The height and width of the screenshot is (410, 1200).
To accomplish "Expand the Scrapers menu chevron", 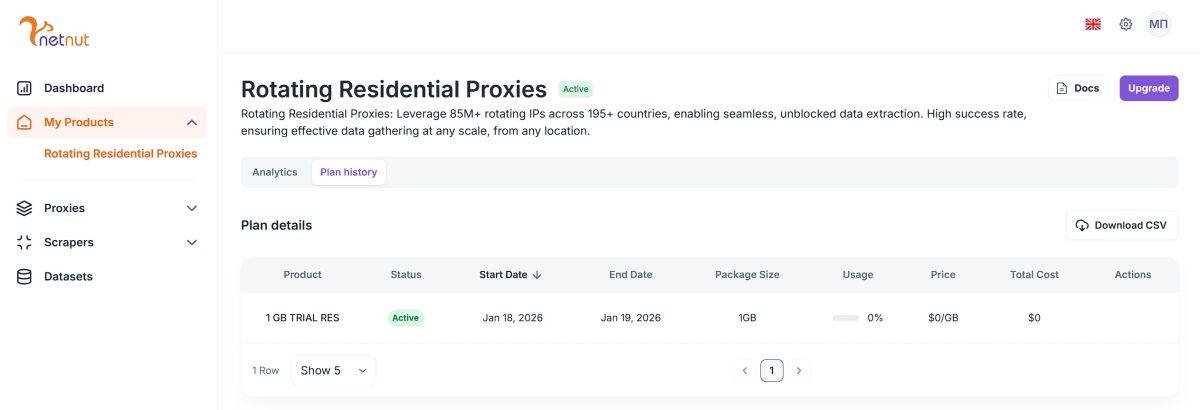I will (192, 242).
